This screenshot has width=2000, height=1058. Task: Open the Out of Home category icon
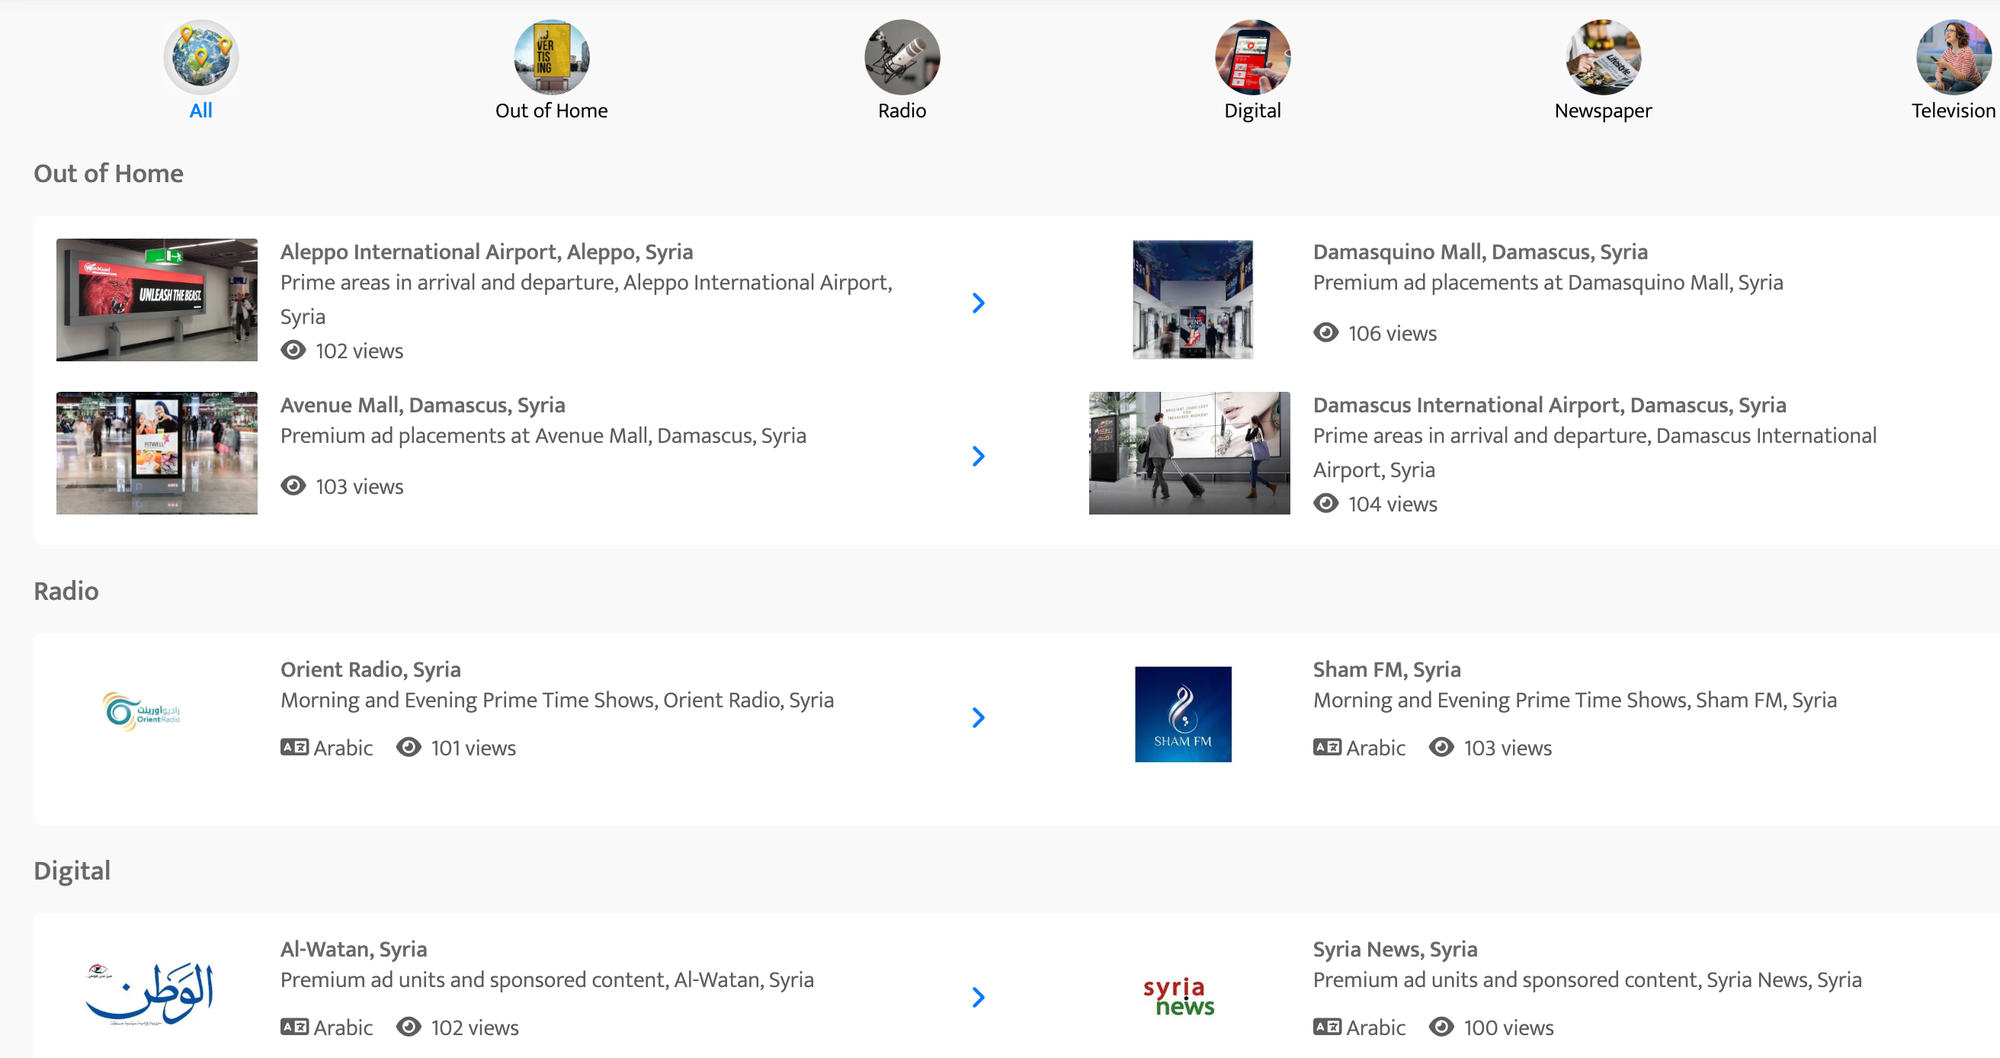click(x=551, y=57)
